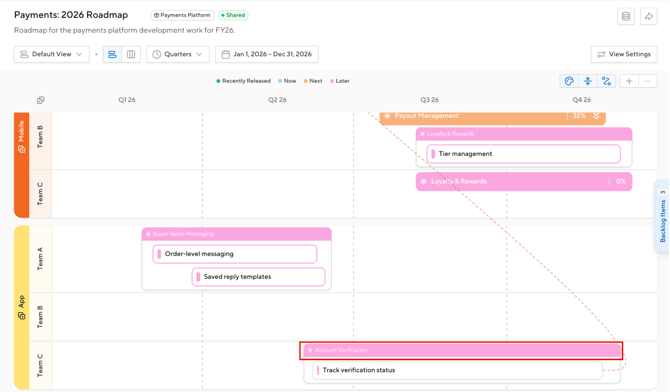Select the Team B label in App

point(40,317)
